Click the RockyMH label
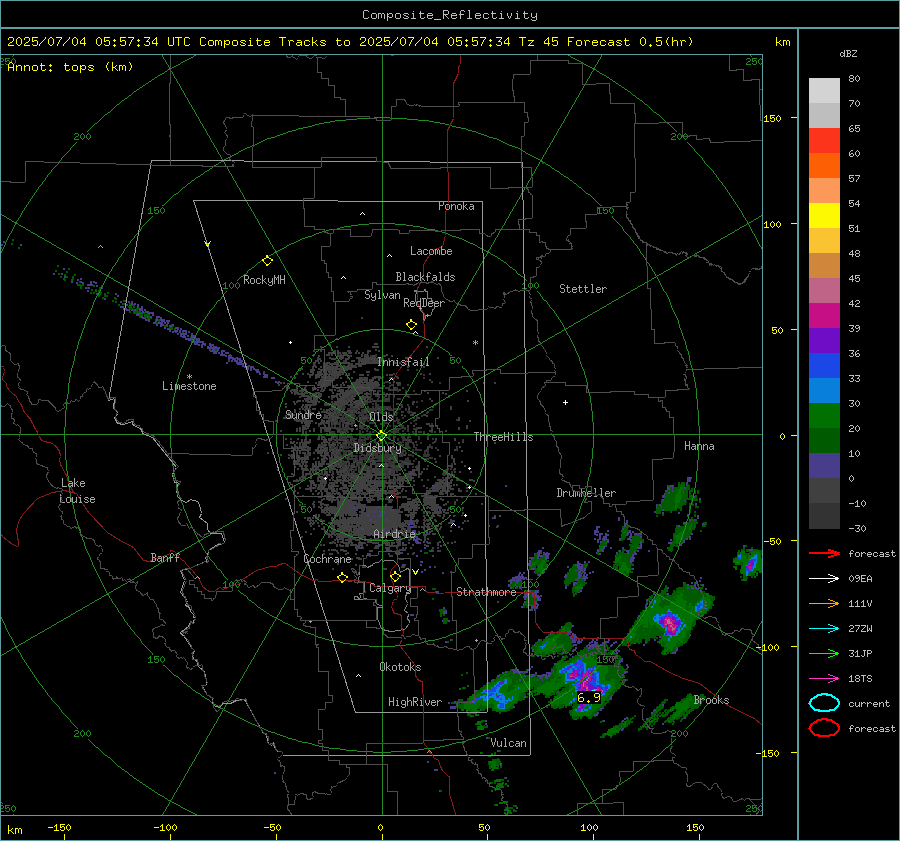900x841 pixels. 264,280
